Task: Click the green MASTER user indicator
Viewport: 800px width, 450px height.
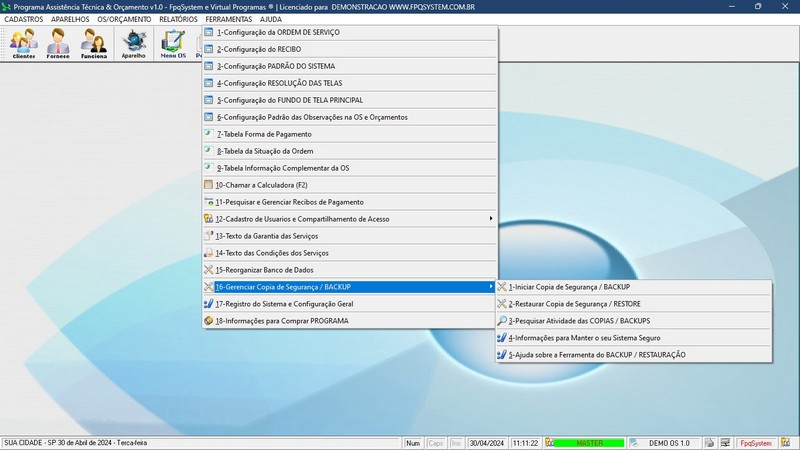Action: pyautogui.click(x=589, y=443)
